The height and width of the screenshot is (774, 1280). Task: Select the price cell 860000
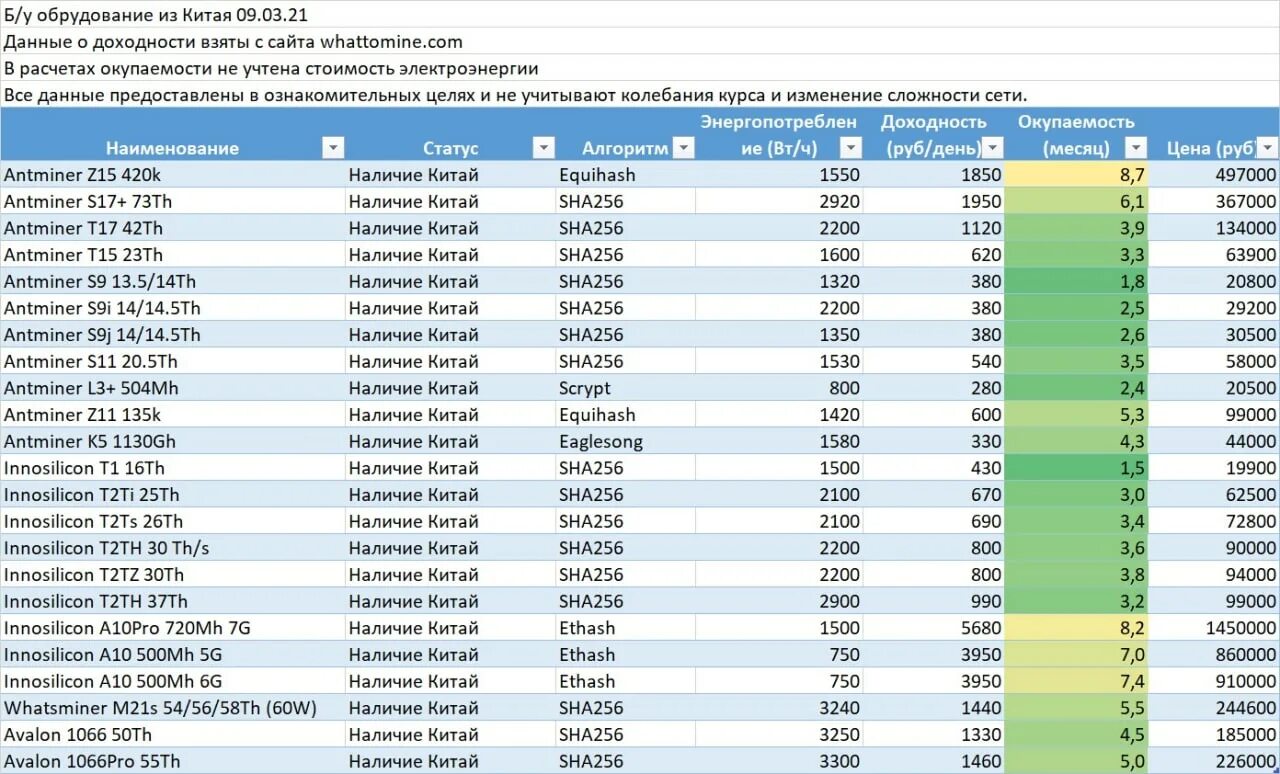pos(1214,654)
